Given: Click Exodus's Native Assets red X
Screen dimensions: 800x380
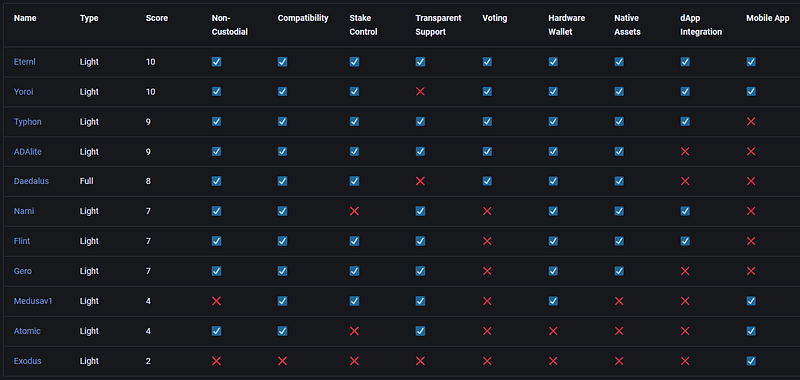Looking at the screenshot, I should (x=619, y=361).
